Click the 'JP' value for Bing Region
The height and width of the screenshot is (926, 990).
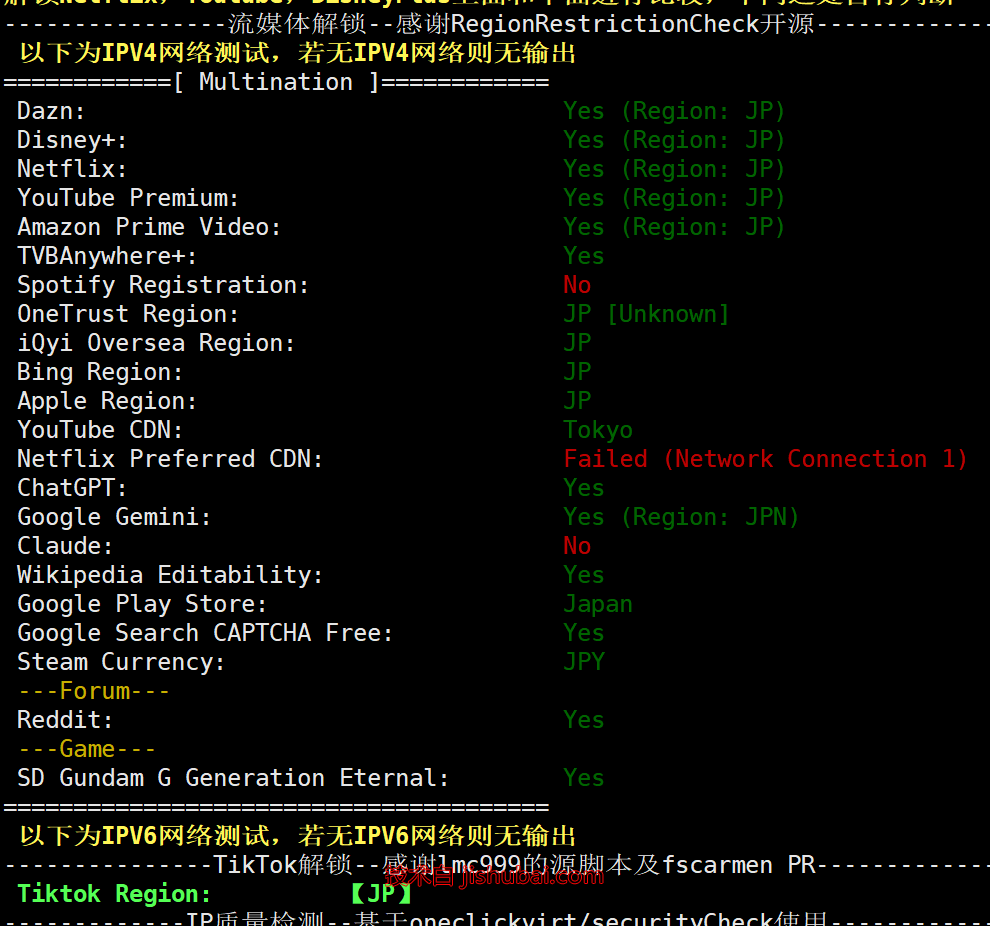click(x=577, y=372)
